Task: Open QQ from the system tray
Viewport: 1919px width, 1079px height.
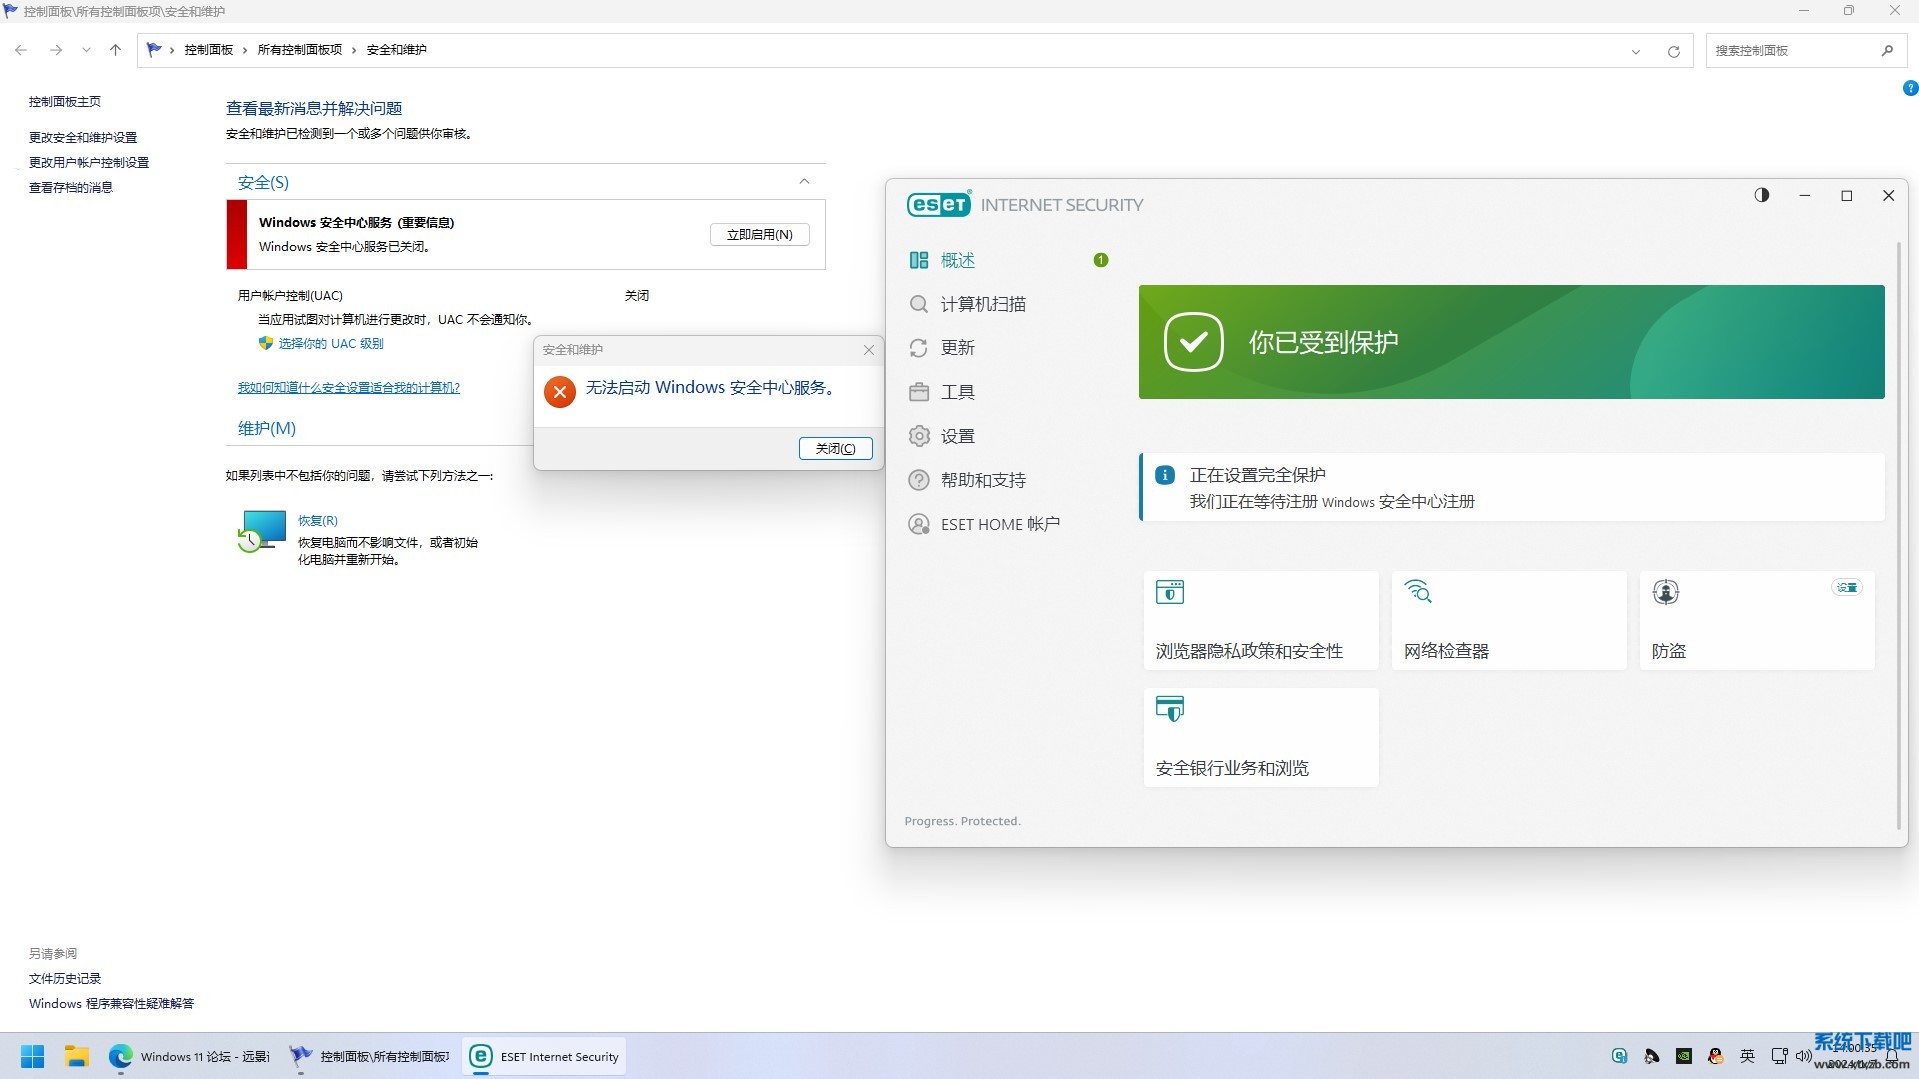Action: coord(1715,1056)
